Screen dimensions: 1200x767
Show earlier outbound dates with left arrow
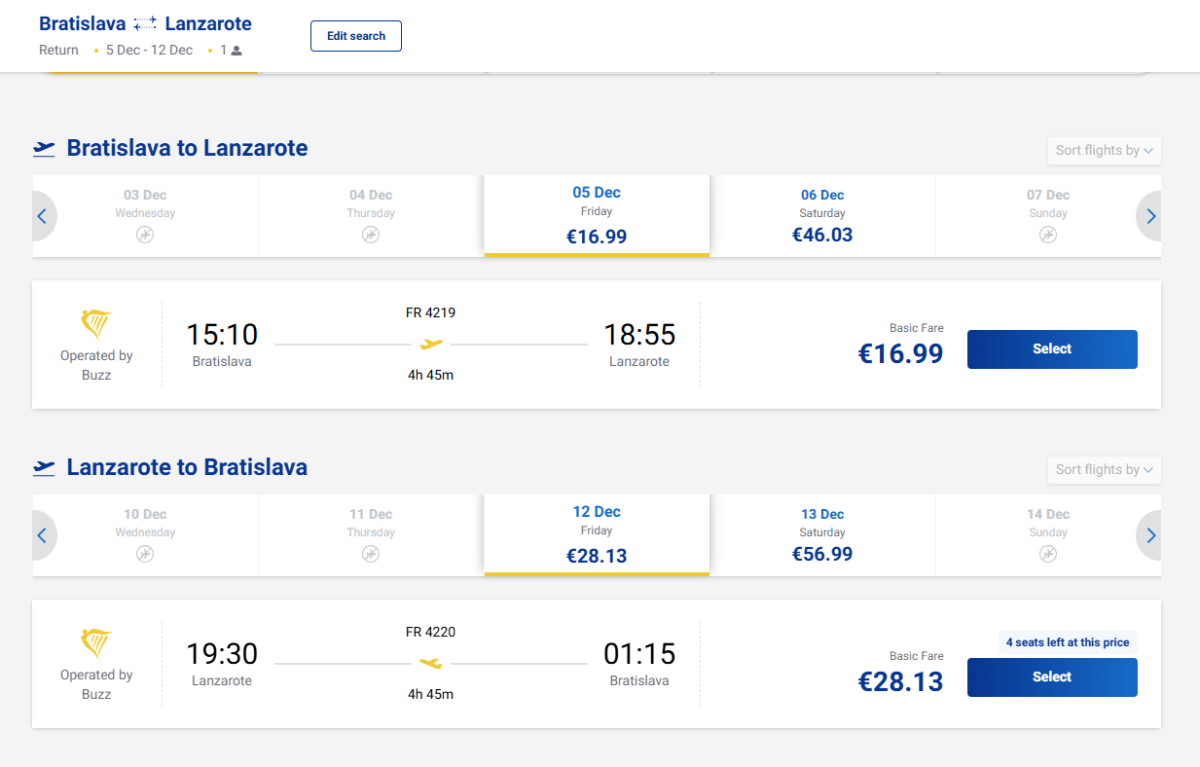click(42, 216)
